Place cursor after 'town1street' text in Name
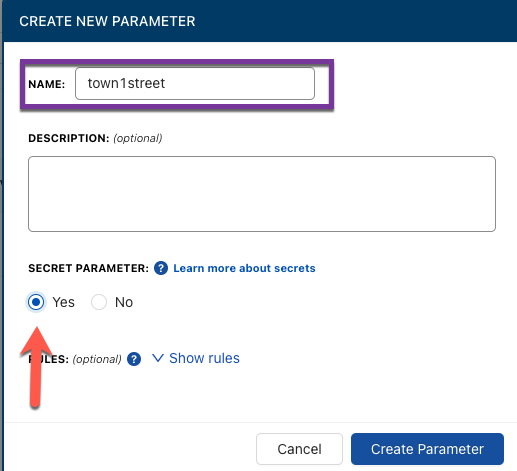This screenshot has height=471, width=517. click(x=166, y=83)
